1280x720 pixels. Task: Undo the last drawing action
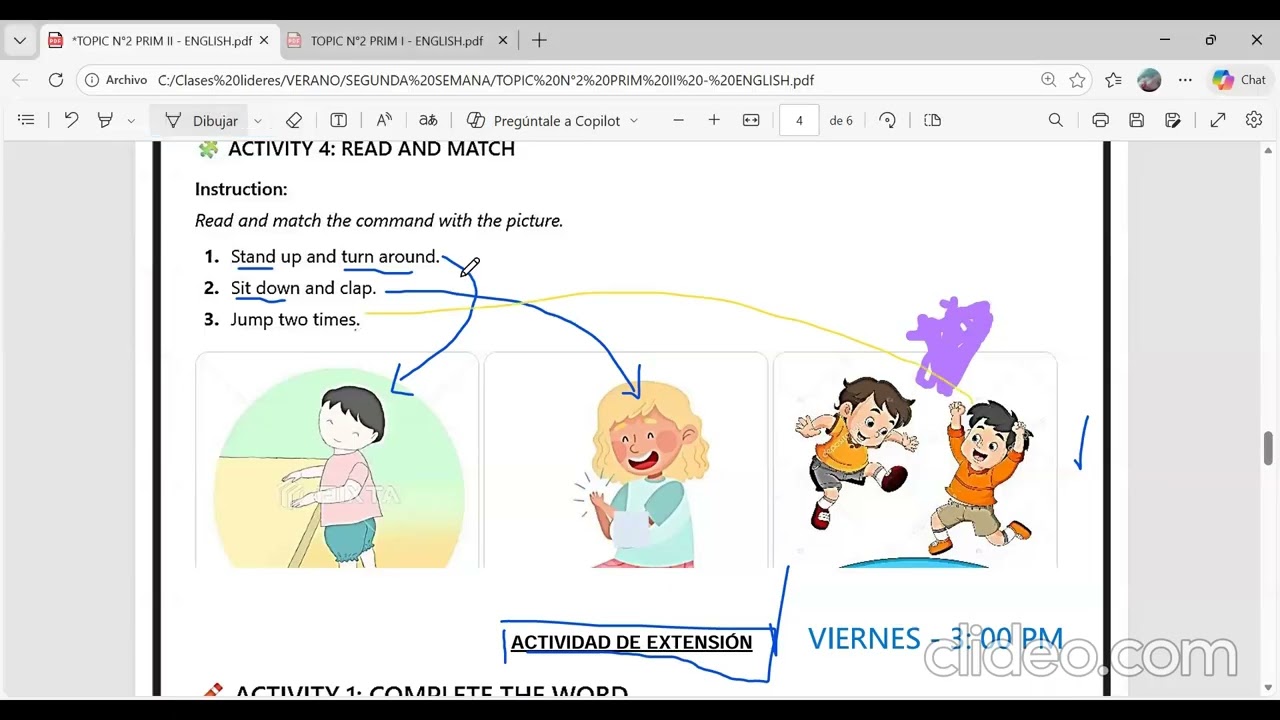click(71, 120)
